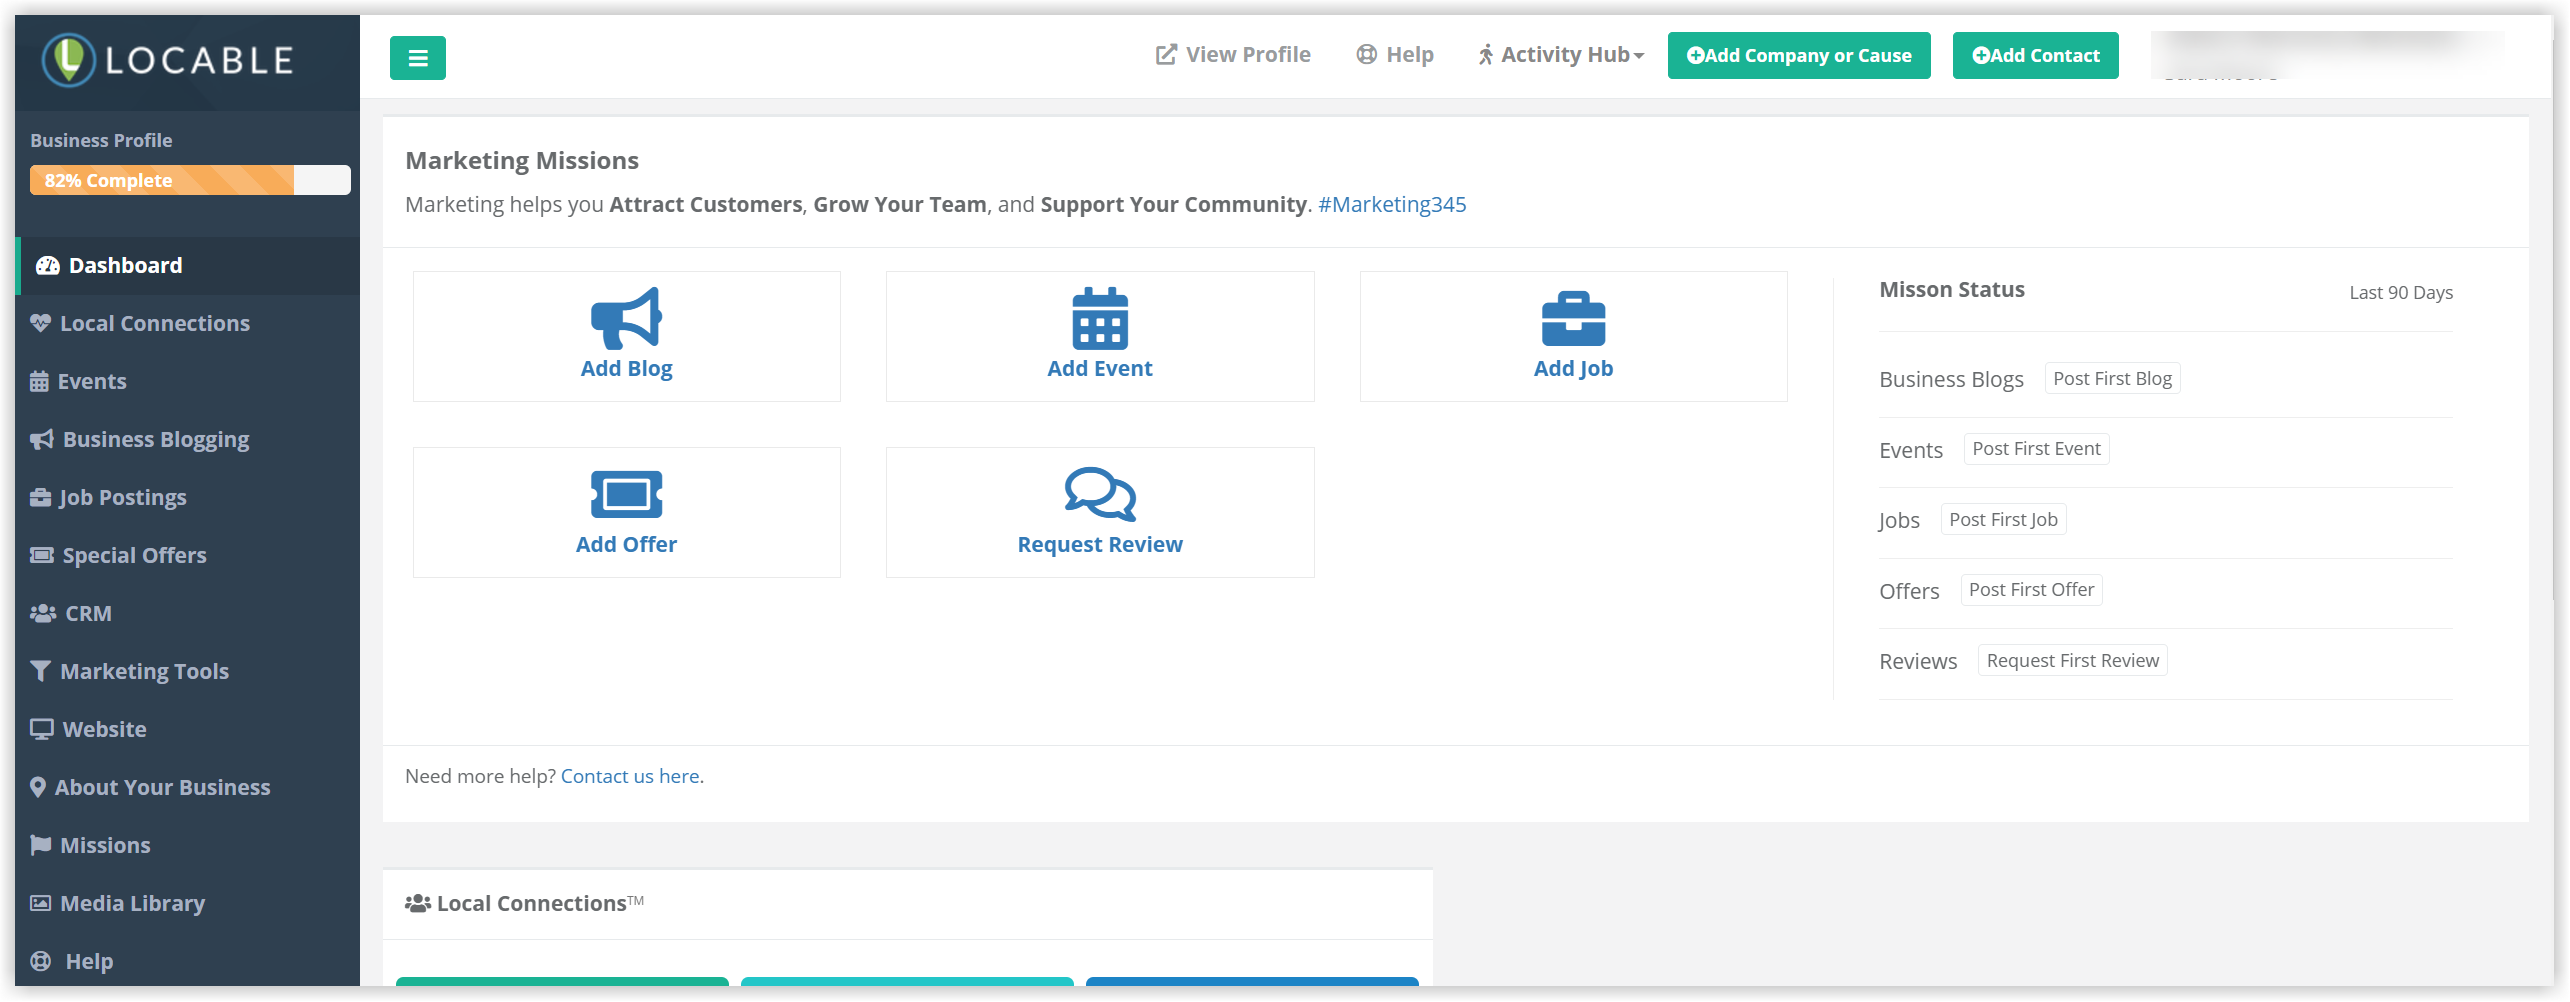This screenshot has width=2570, height=1002.
Task: Click the About Your Business pin icon
Action: [x=38, y=787]
